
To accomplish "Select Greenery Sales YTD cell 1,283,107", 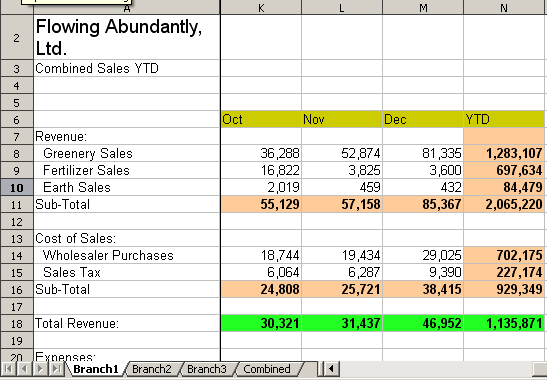I will 504,154.
